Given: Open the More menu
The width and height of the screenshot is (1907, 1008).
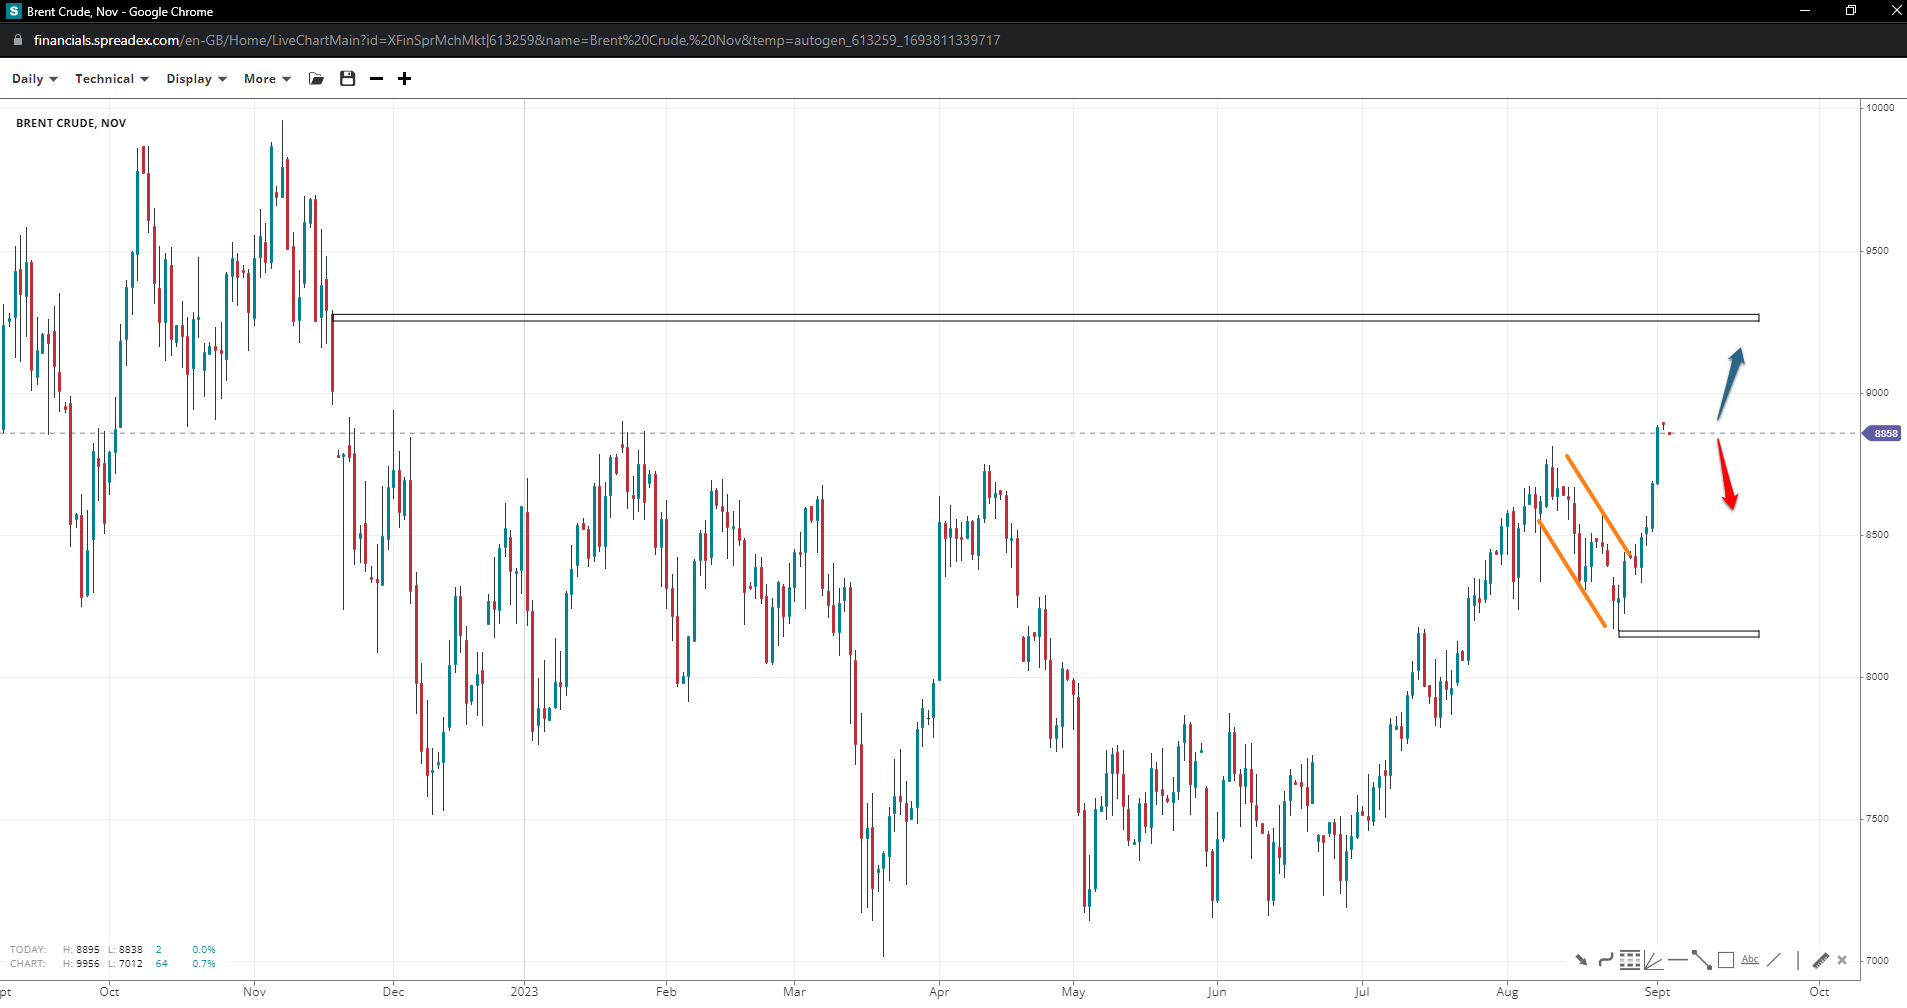Looking at the screenshot, I should (x=266, y=79).
